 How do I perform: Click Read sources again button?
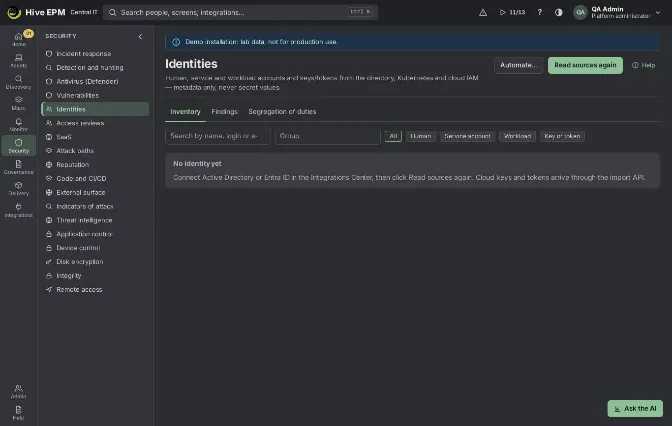click(585, 65)
